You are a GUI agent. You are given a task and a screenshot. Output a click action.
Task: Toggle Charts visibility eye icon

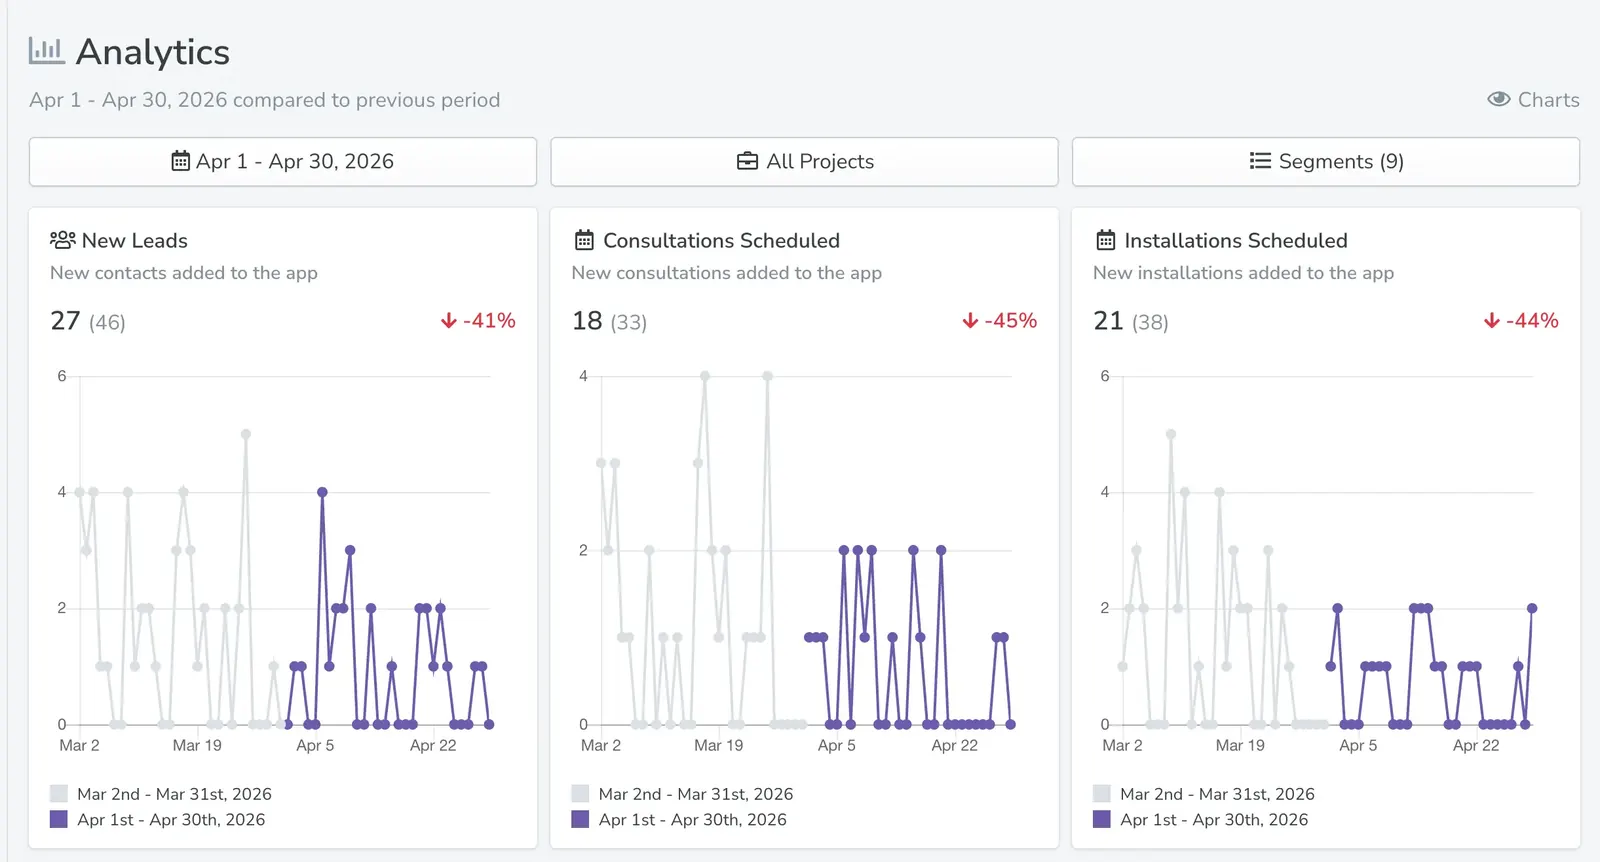pyautogui.click(x=1498, y=99)
